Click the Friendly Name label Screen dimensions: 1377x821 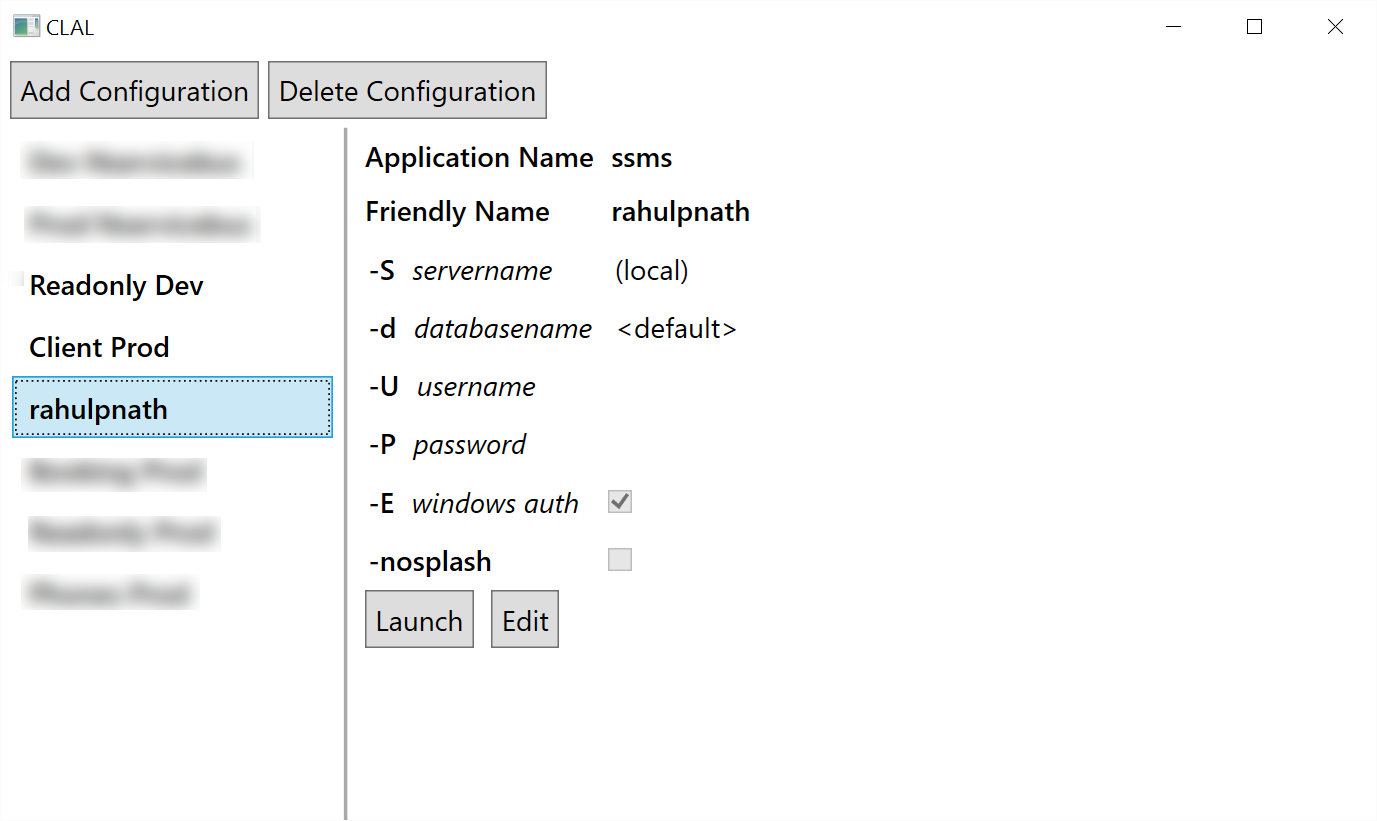(457, 212)
